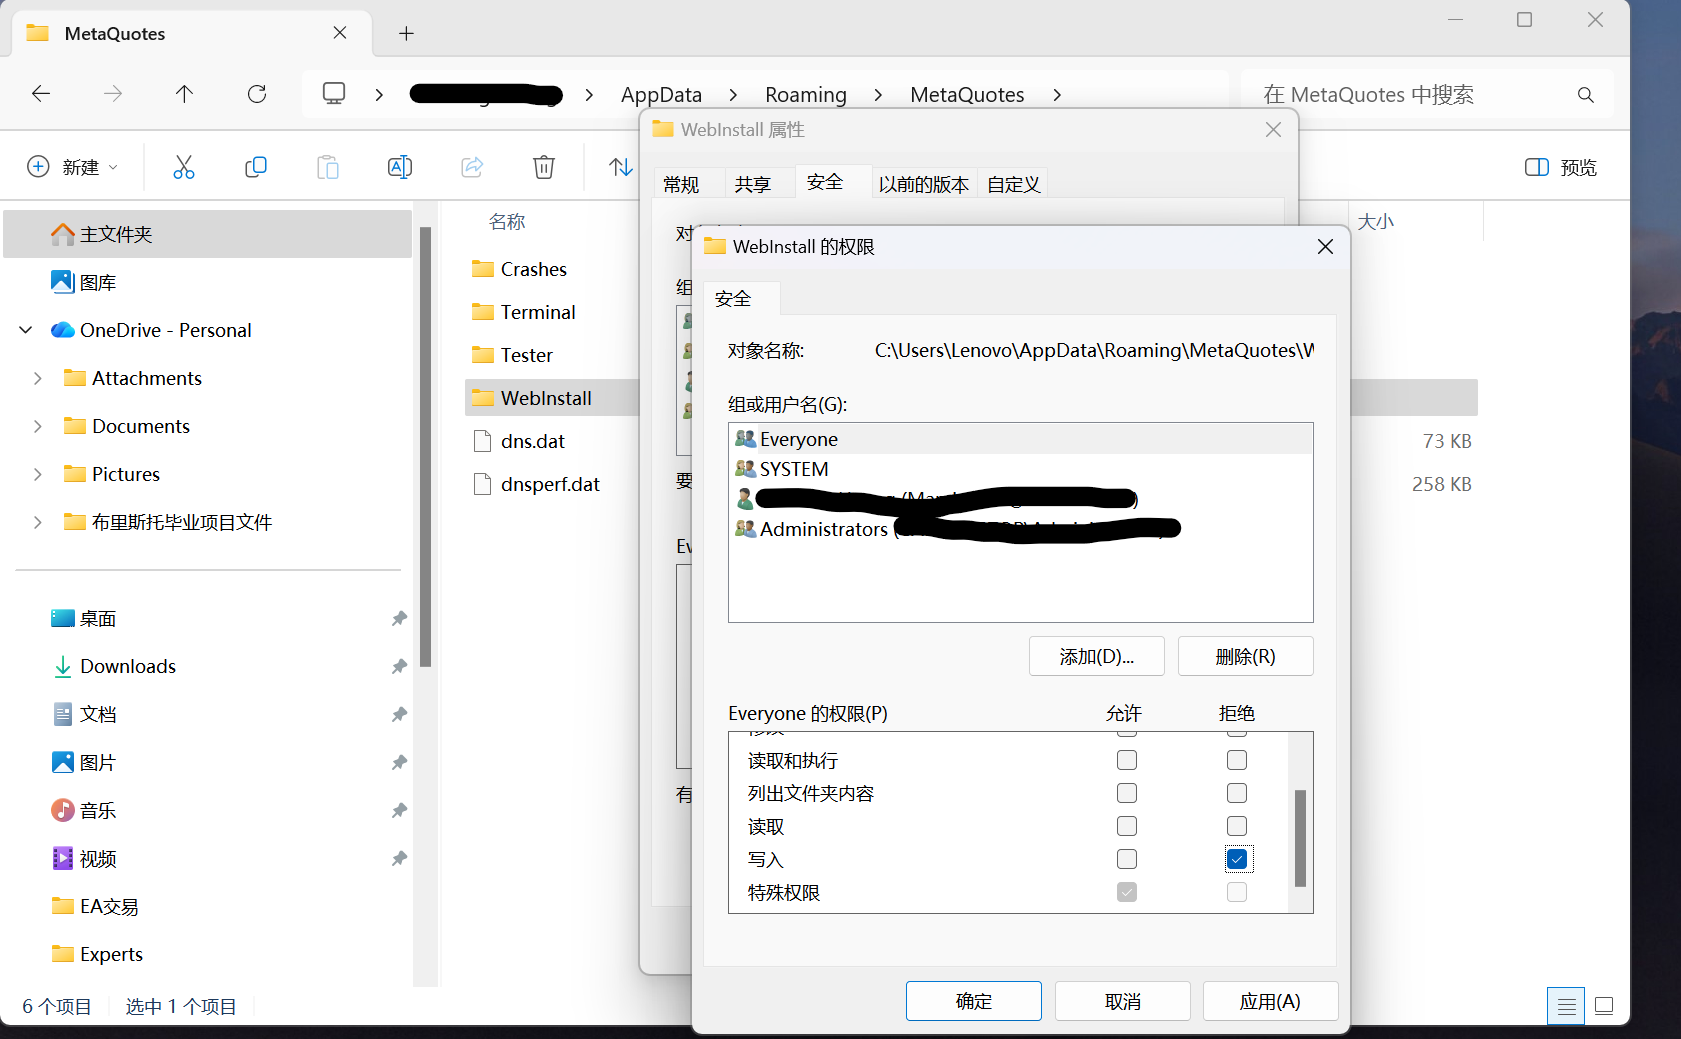Expand the Documents folder tree
1681x1039 pixels.
(38, 426)
